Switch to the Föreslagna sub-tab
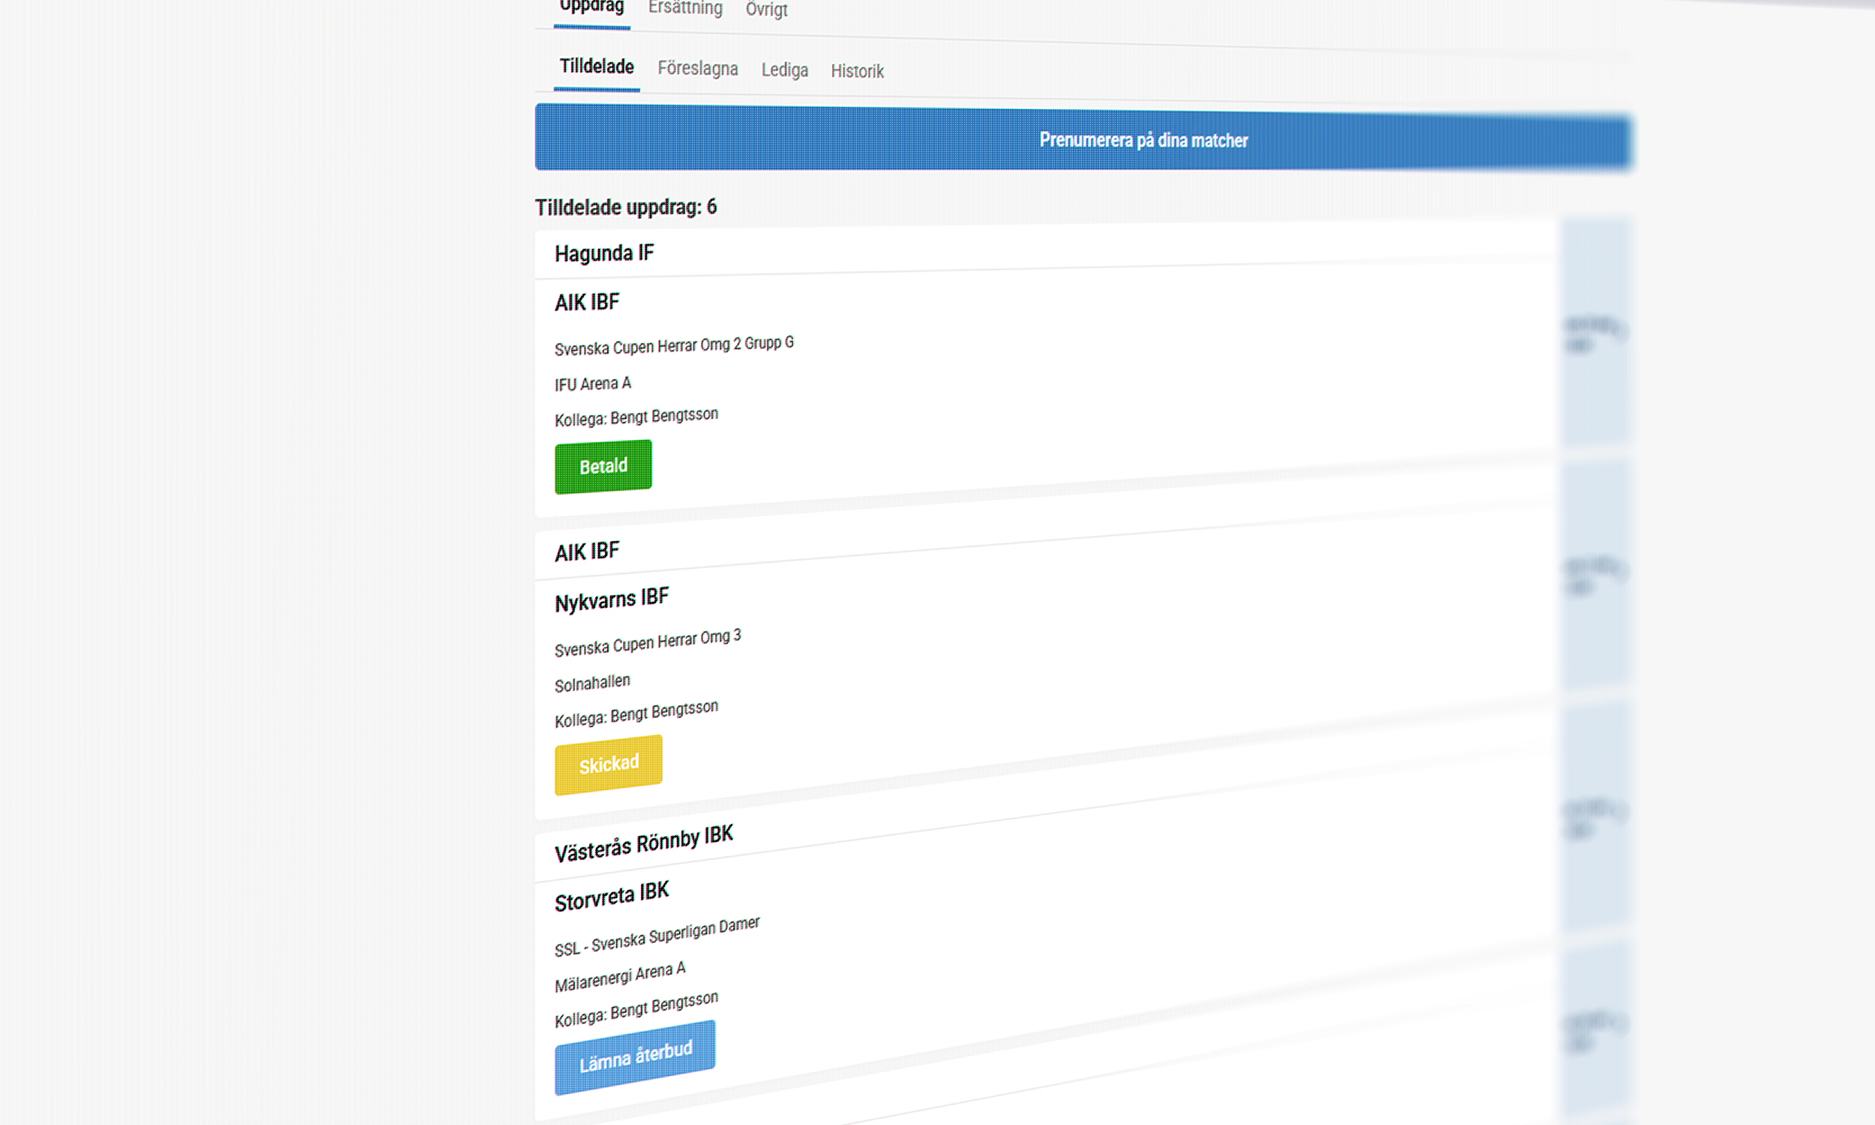The width and height of the screenshot is (1875, 1125). click(x=698, y=69)
